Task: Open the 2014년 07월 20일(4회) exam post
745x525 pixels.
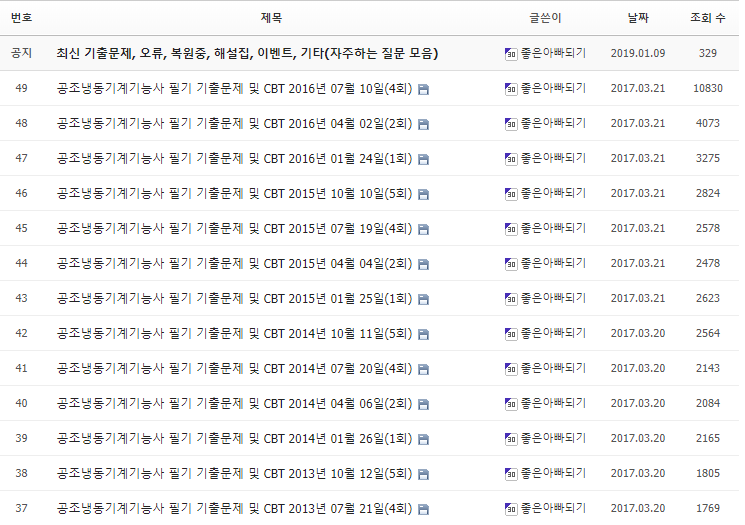Action: [x=234, y=368]
